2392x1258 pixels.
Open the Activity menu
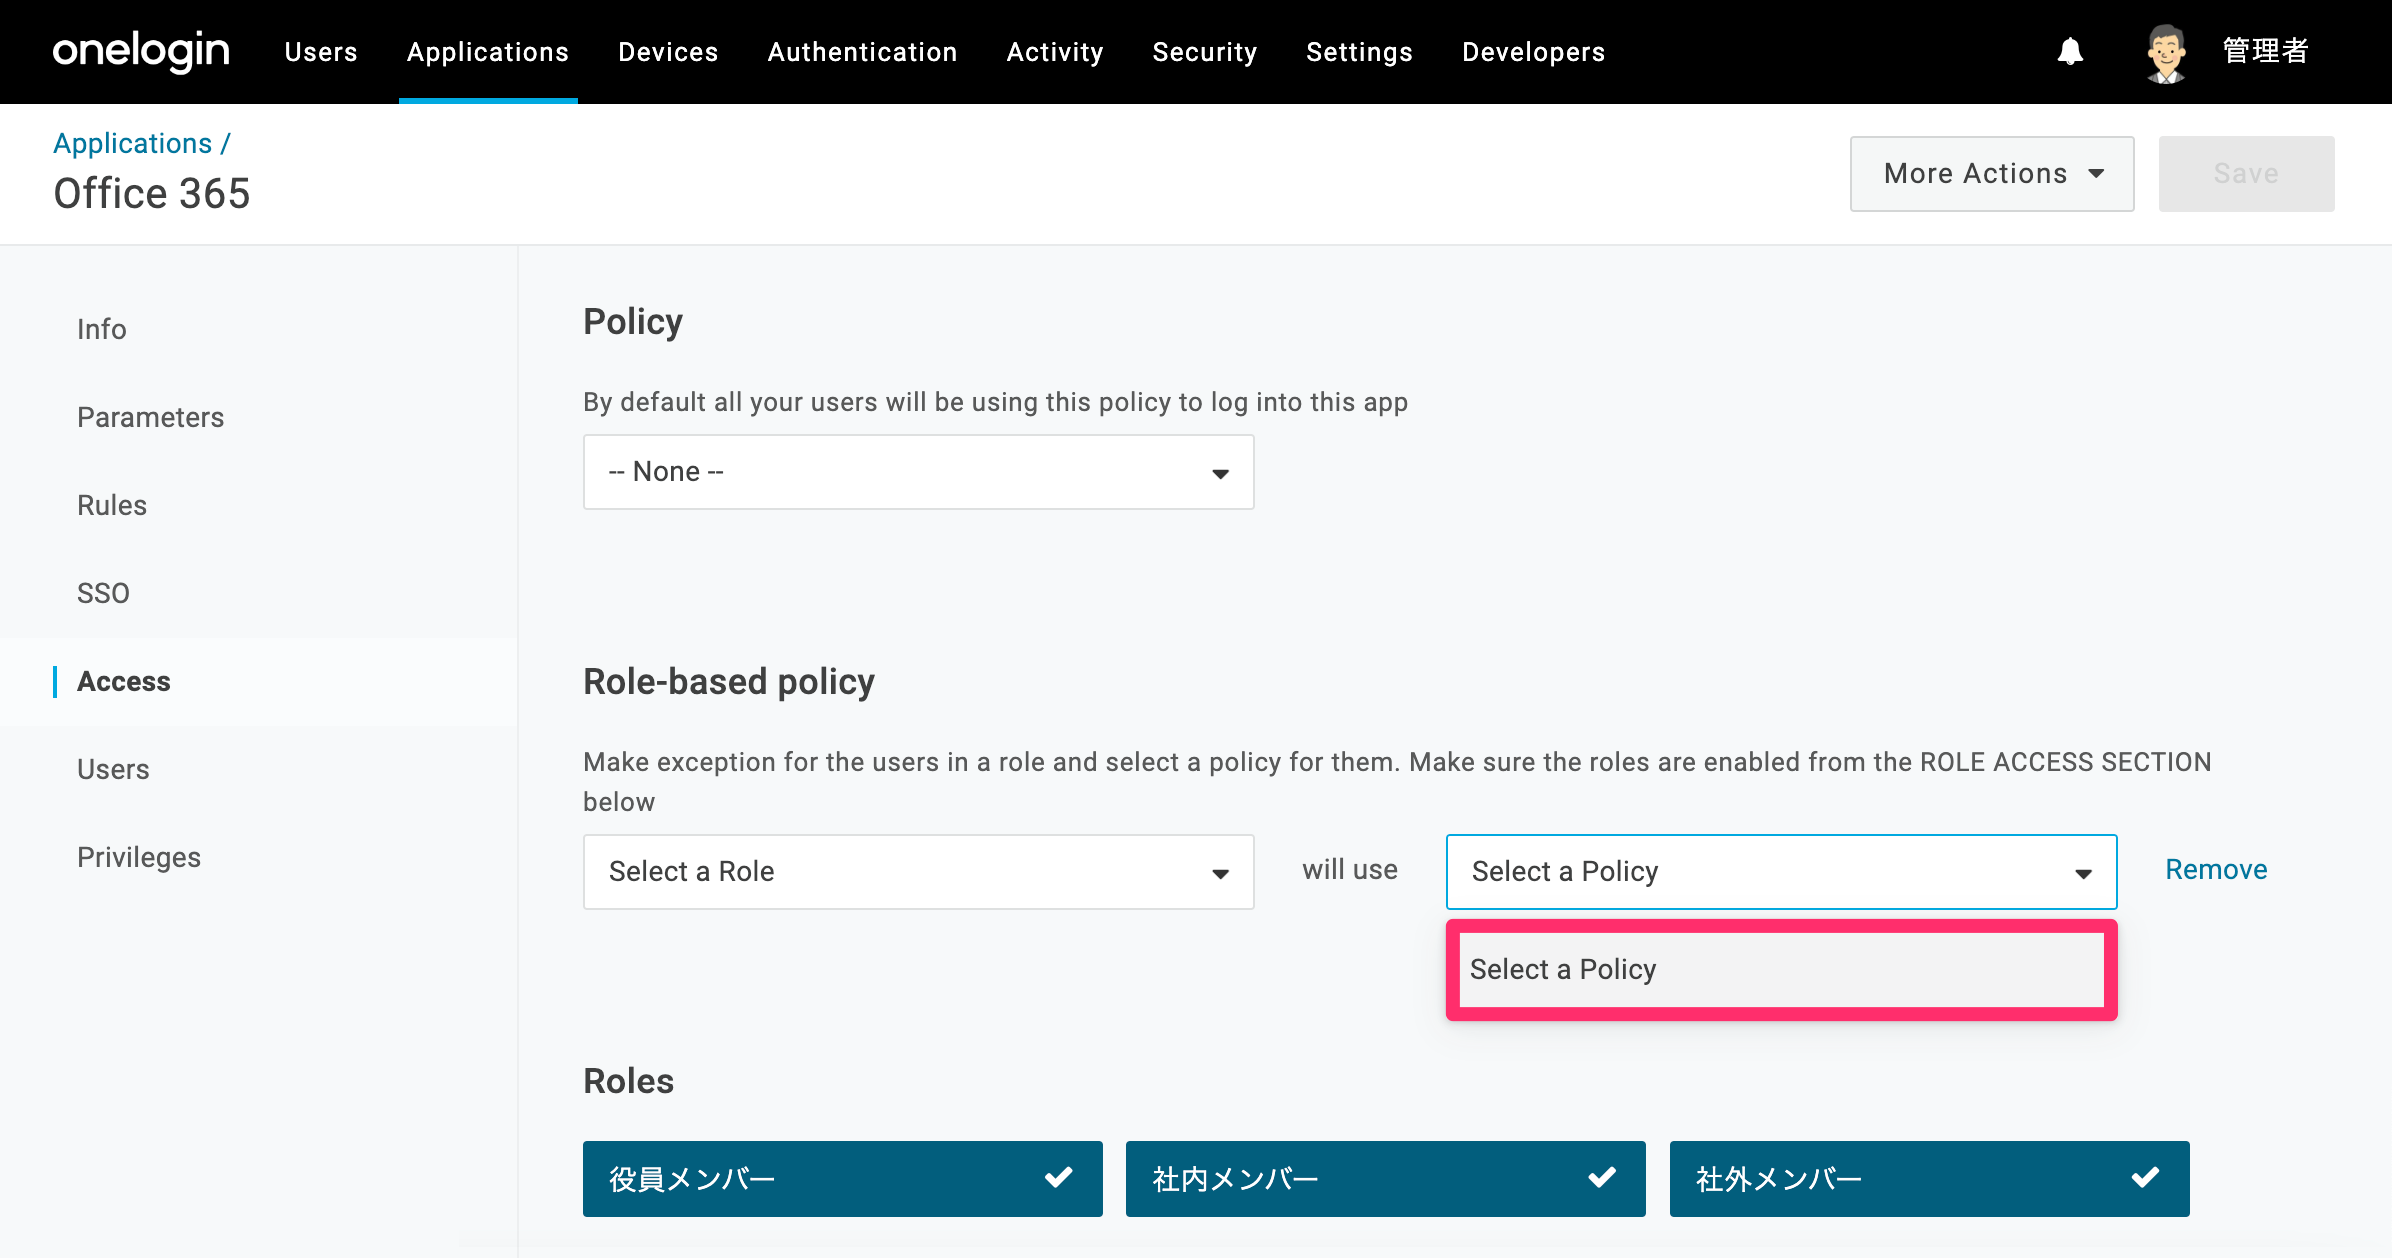click(x=1055, y=52)
